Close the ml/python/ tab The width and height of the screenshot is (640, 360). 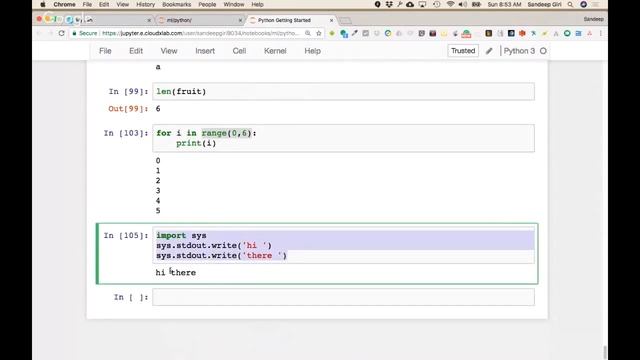[x=240, y=20]
